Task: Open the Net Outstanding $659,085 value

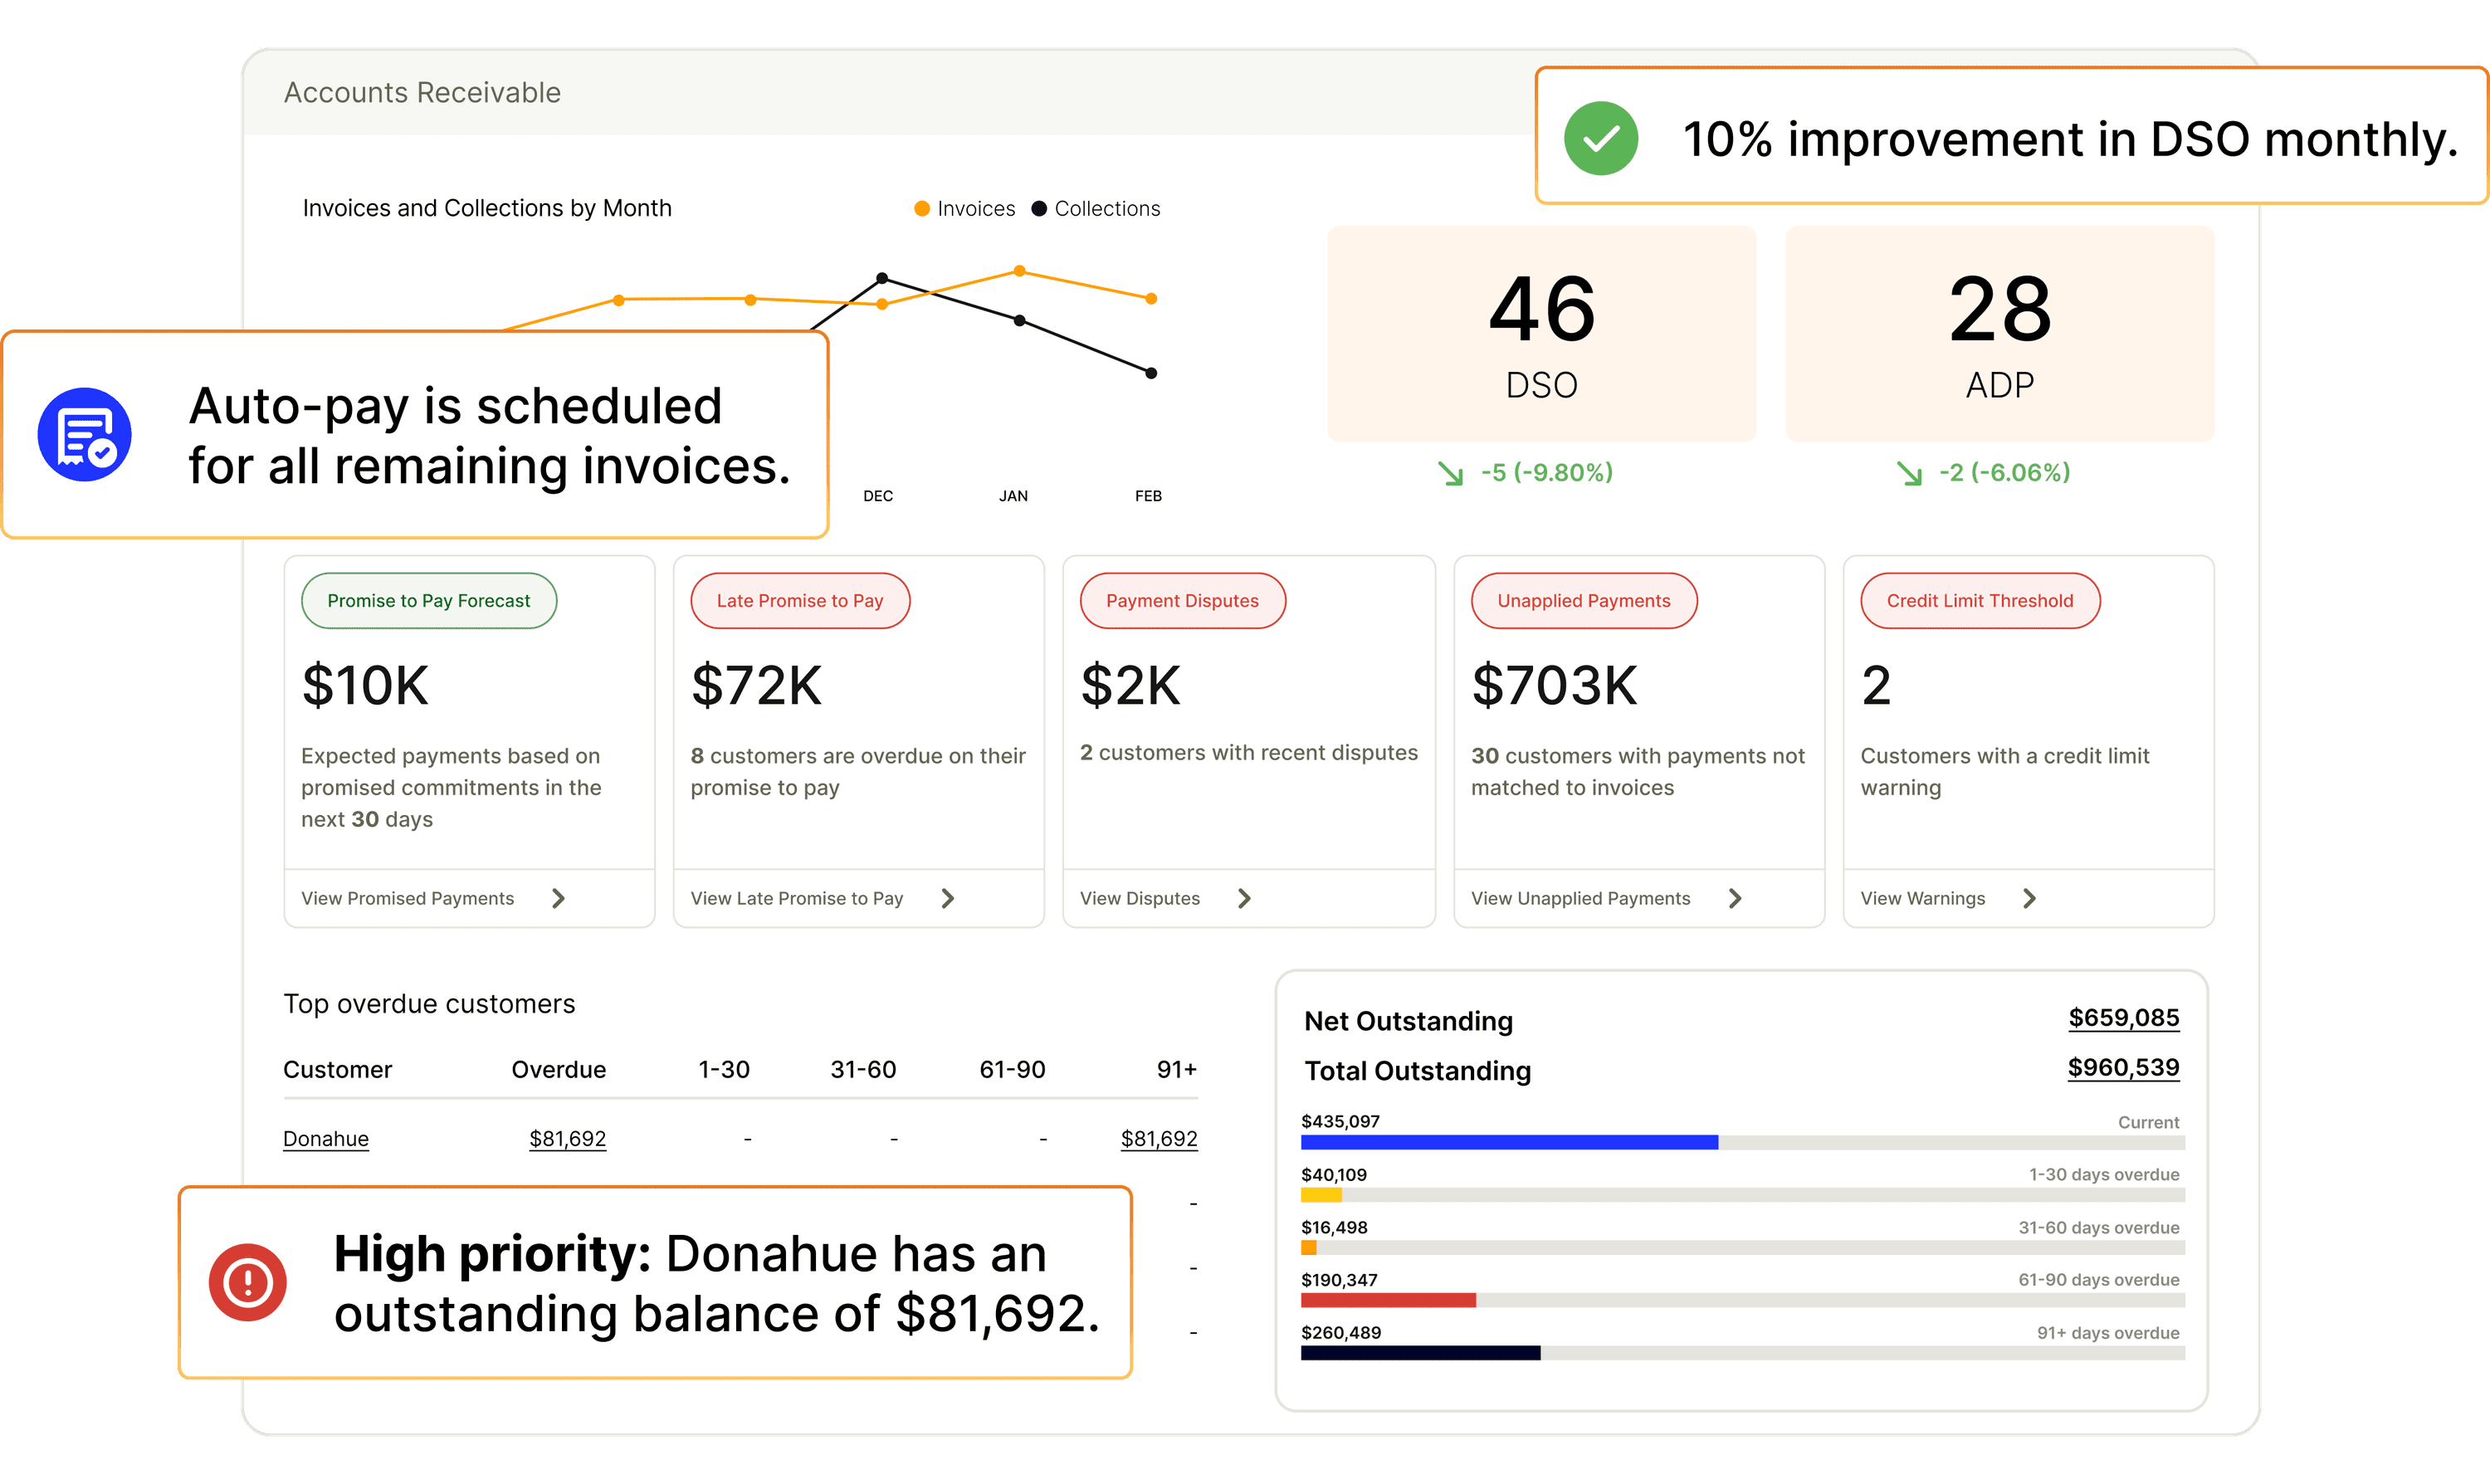Action: tap(2124, 1018)
